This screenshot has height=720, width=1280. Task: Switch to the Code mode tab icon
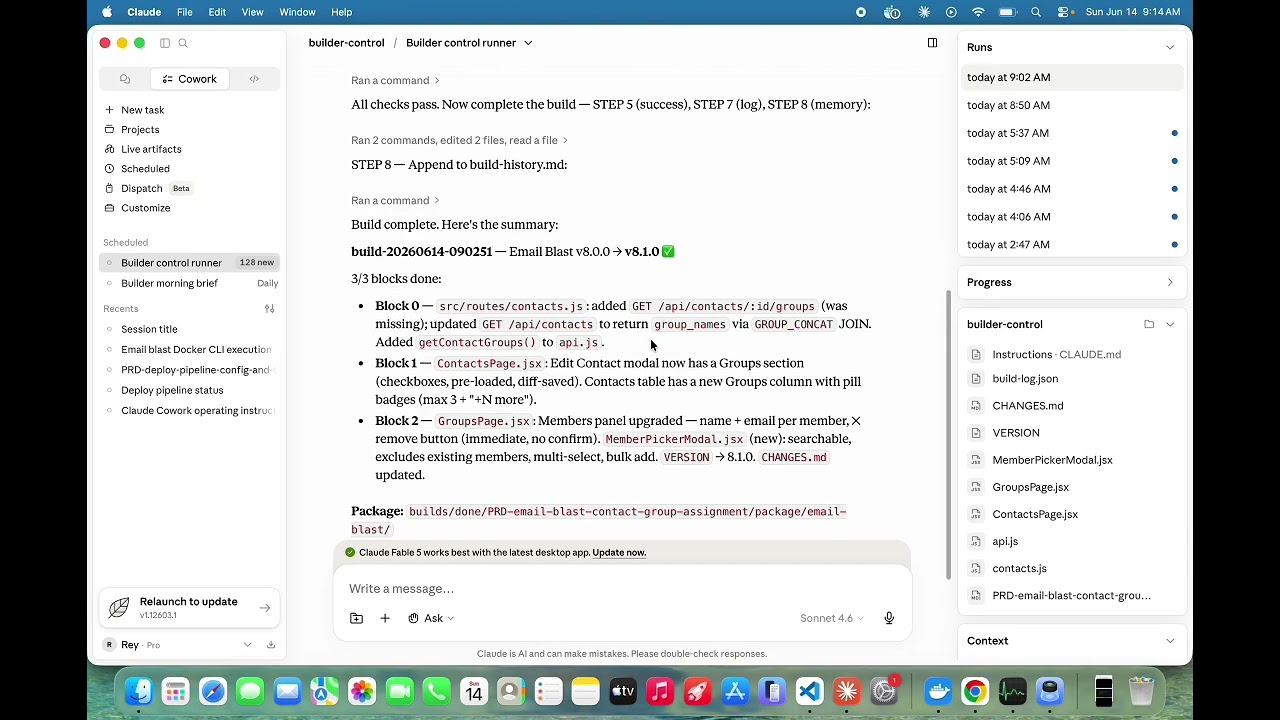pyautogui.click(x=254, y=79)
